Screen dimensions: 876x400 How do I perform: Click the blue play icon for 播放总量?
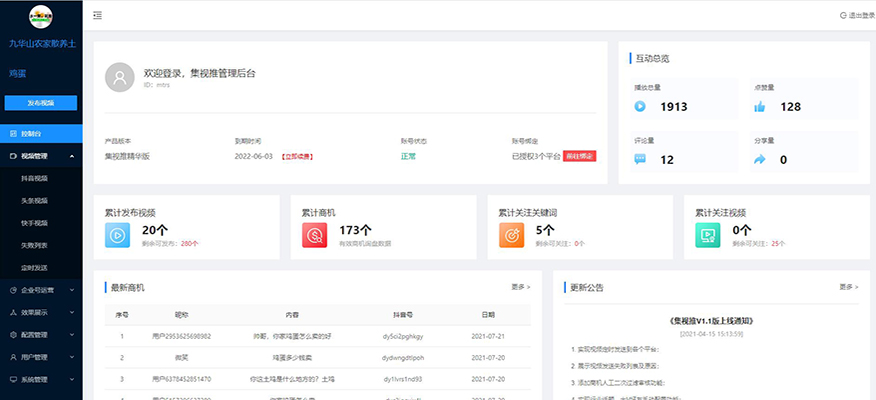[640, 107]
